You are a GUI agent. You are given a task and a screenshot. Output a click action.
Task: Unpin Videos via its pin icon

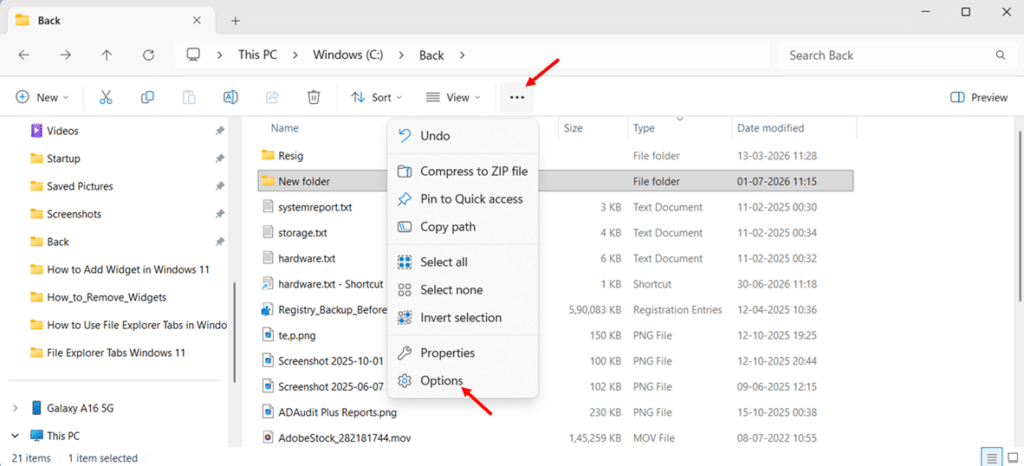click(x=220, y=131)
